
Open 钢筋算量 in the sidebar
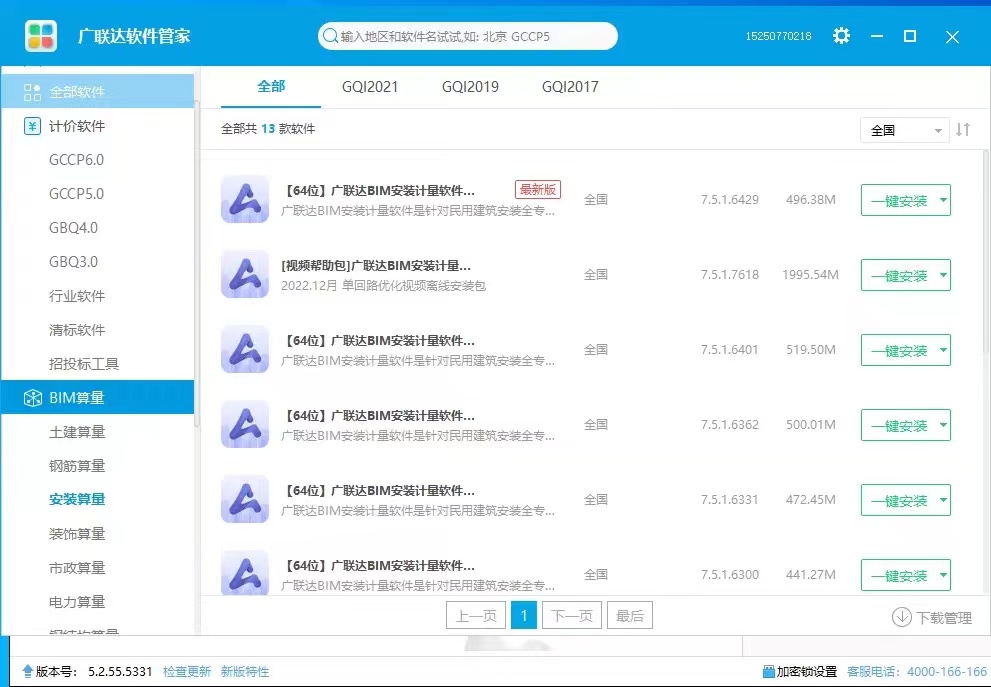77,466
